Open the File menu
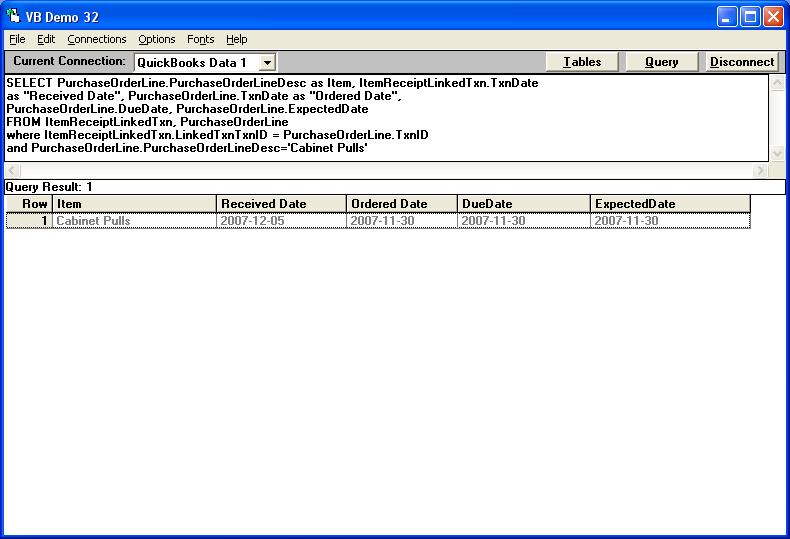The height and width of the screenshot is (539, 790). (17, 39)
